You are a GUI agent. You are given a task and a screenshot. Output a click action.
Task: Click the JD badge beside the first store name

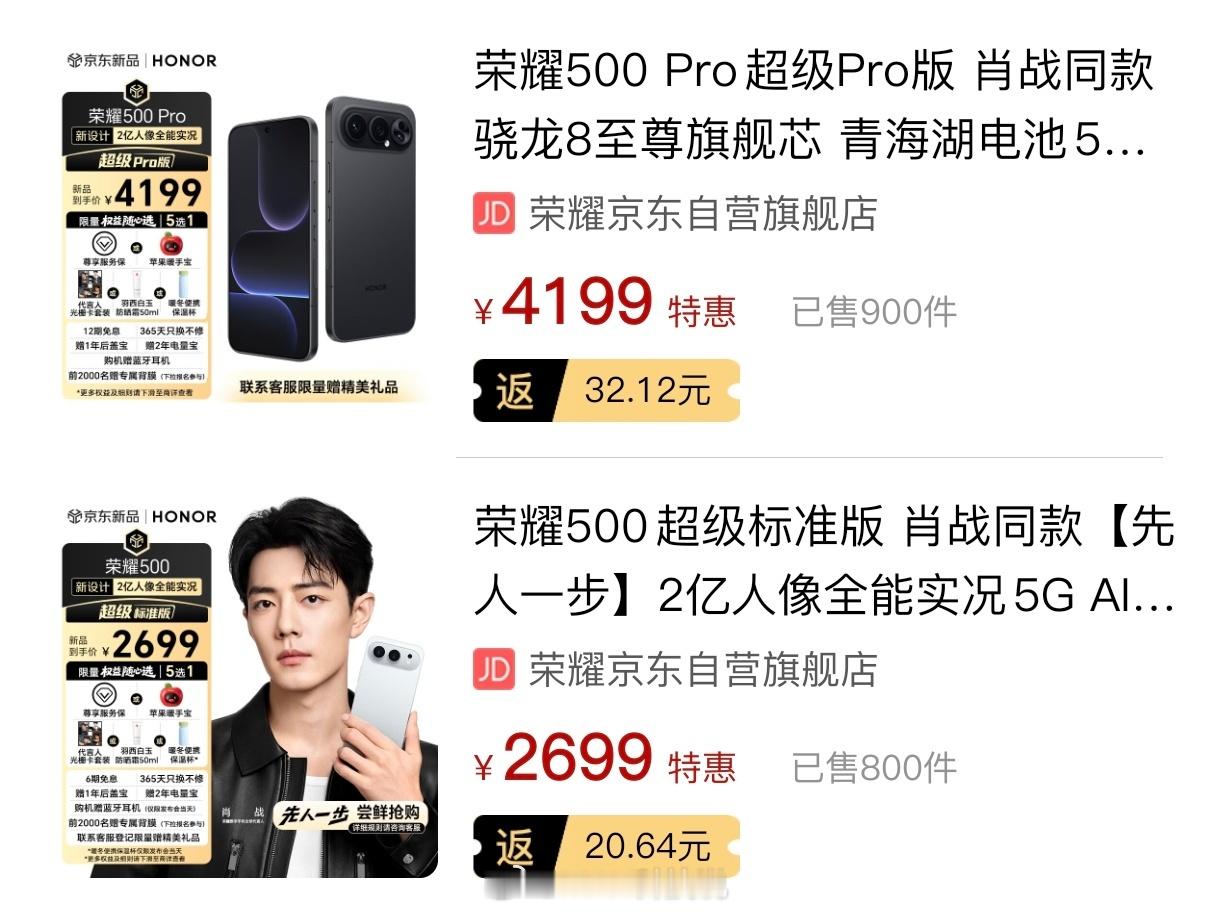(494, 214)
